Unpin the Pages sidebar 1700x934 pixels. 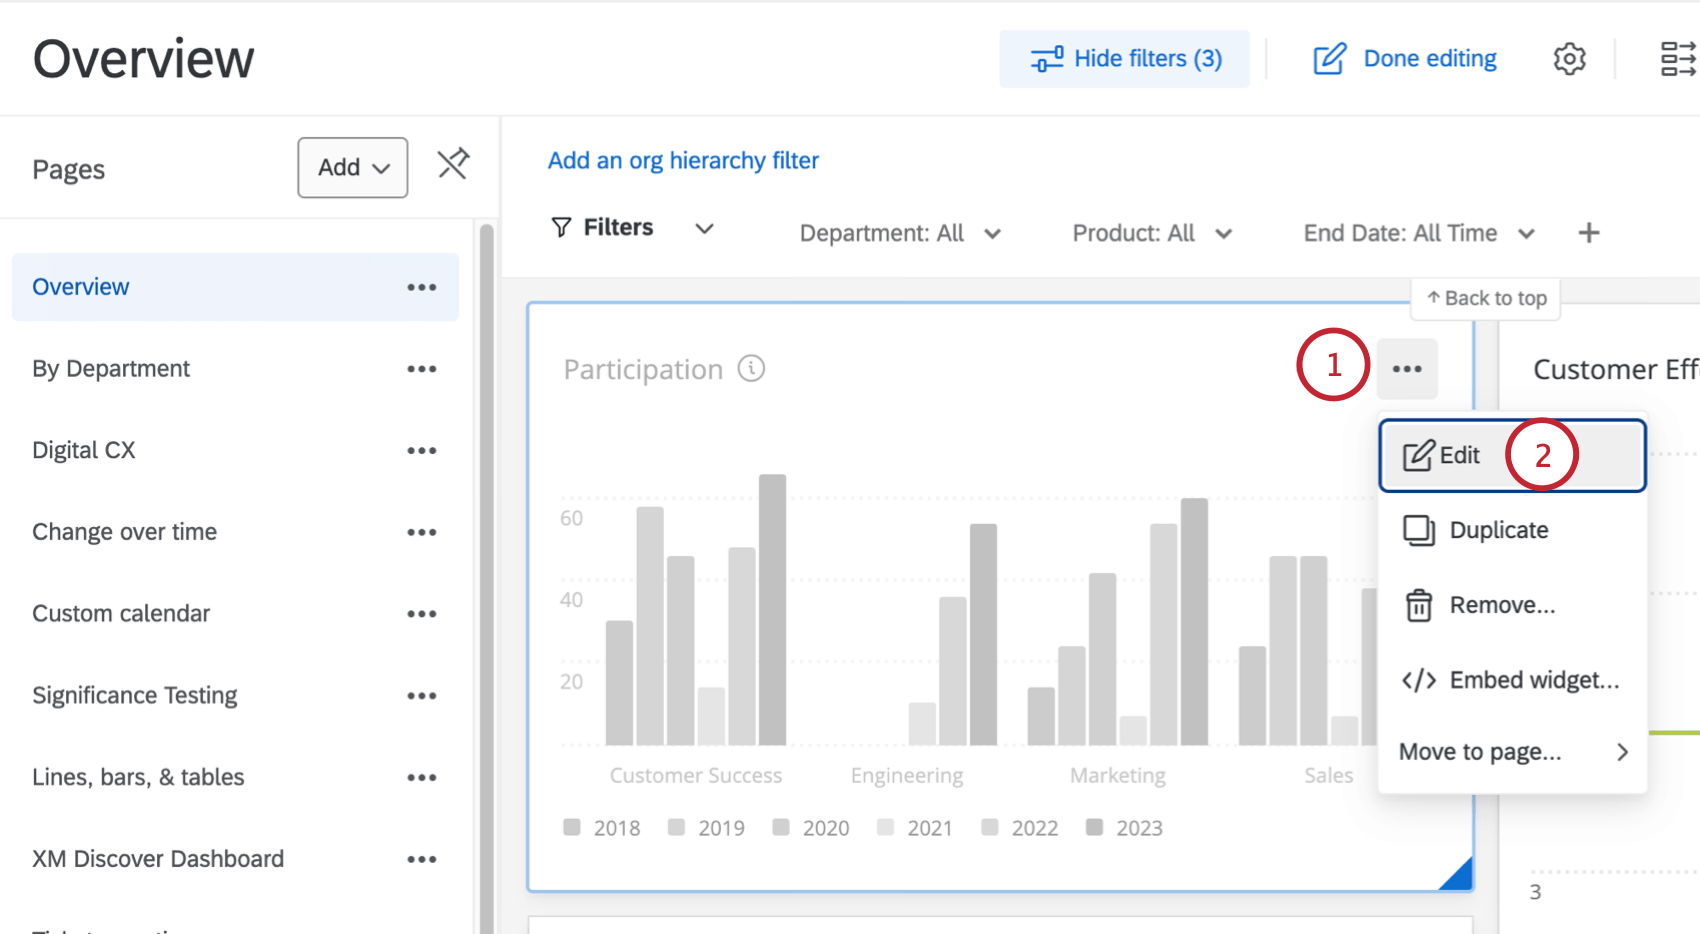(x=453, y=164)
